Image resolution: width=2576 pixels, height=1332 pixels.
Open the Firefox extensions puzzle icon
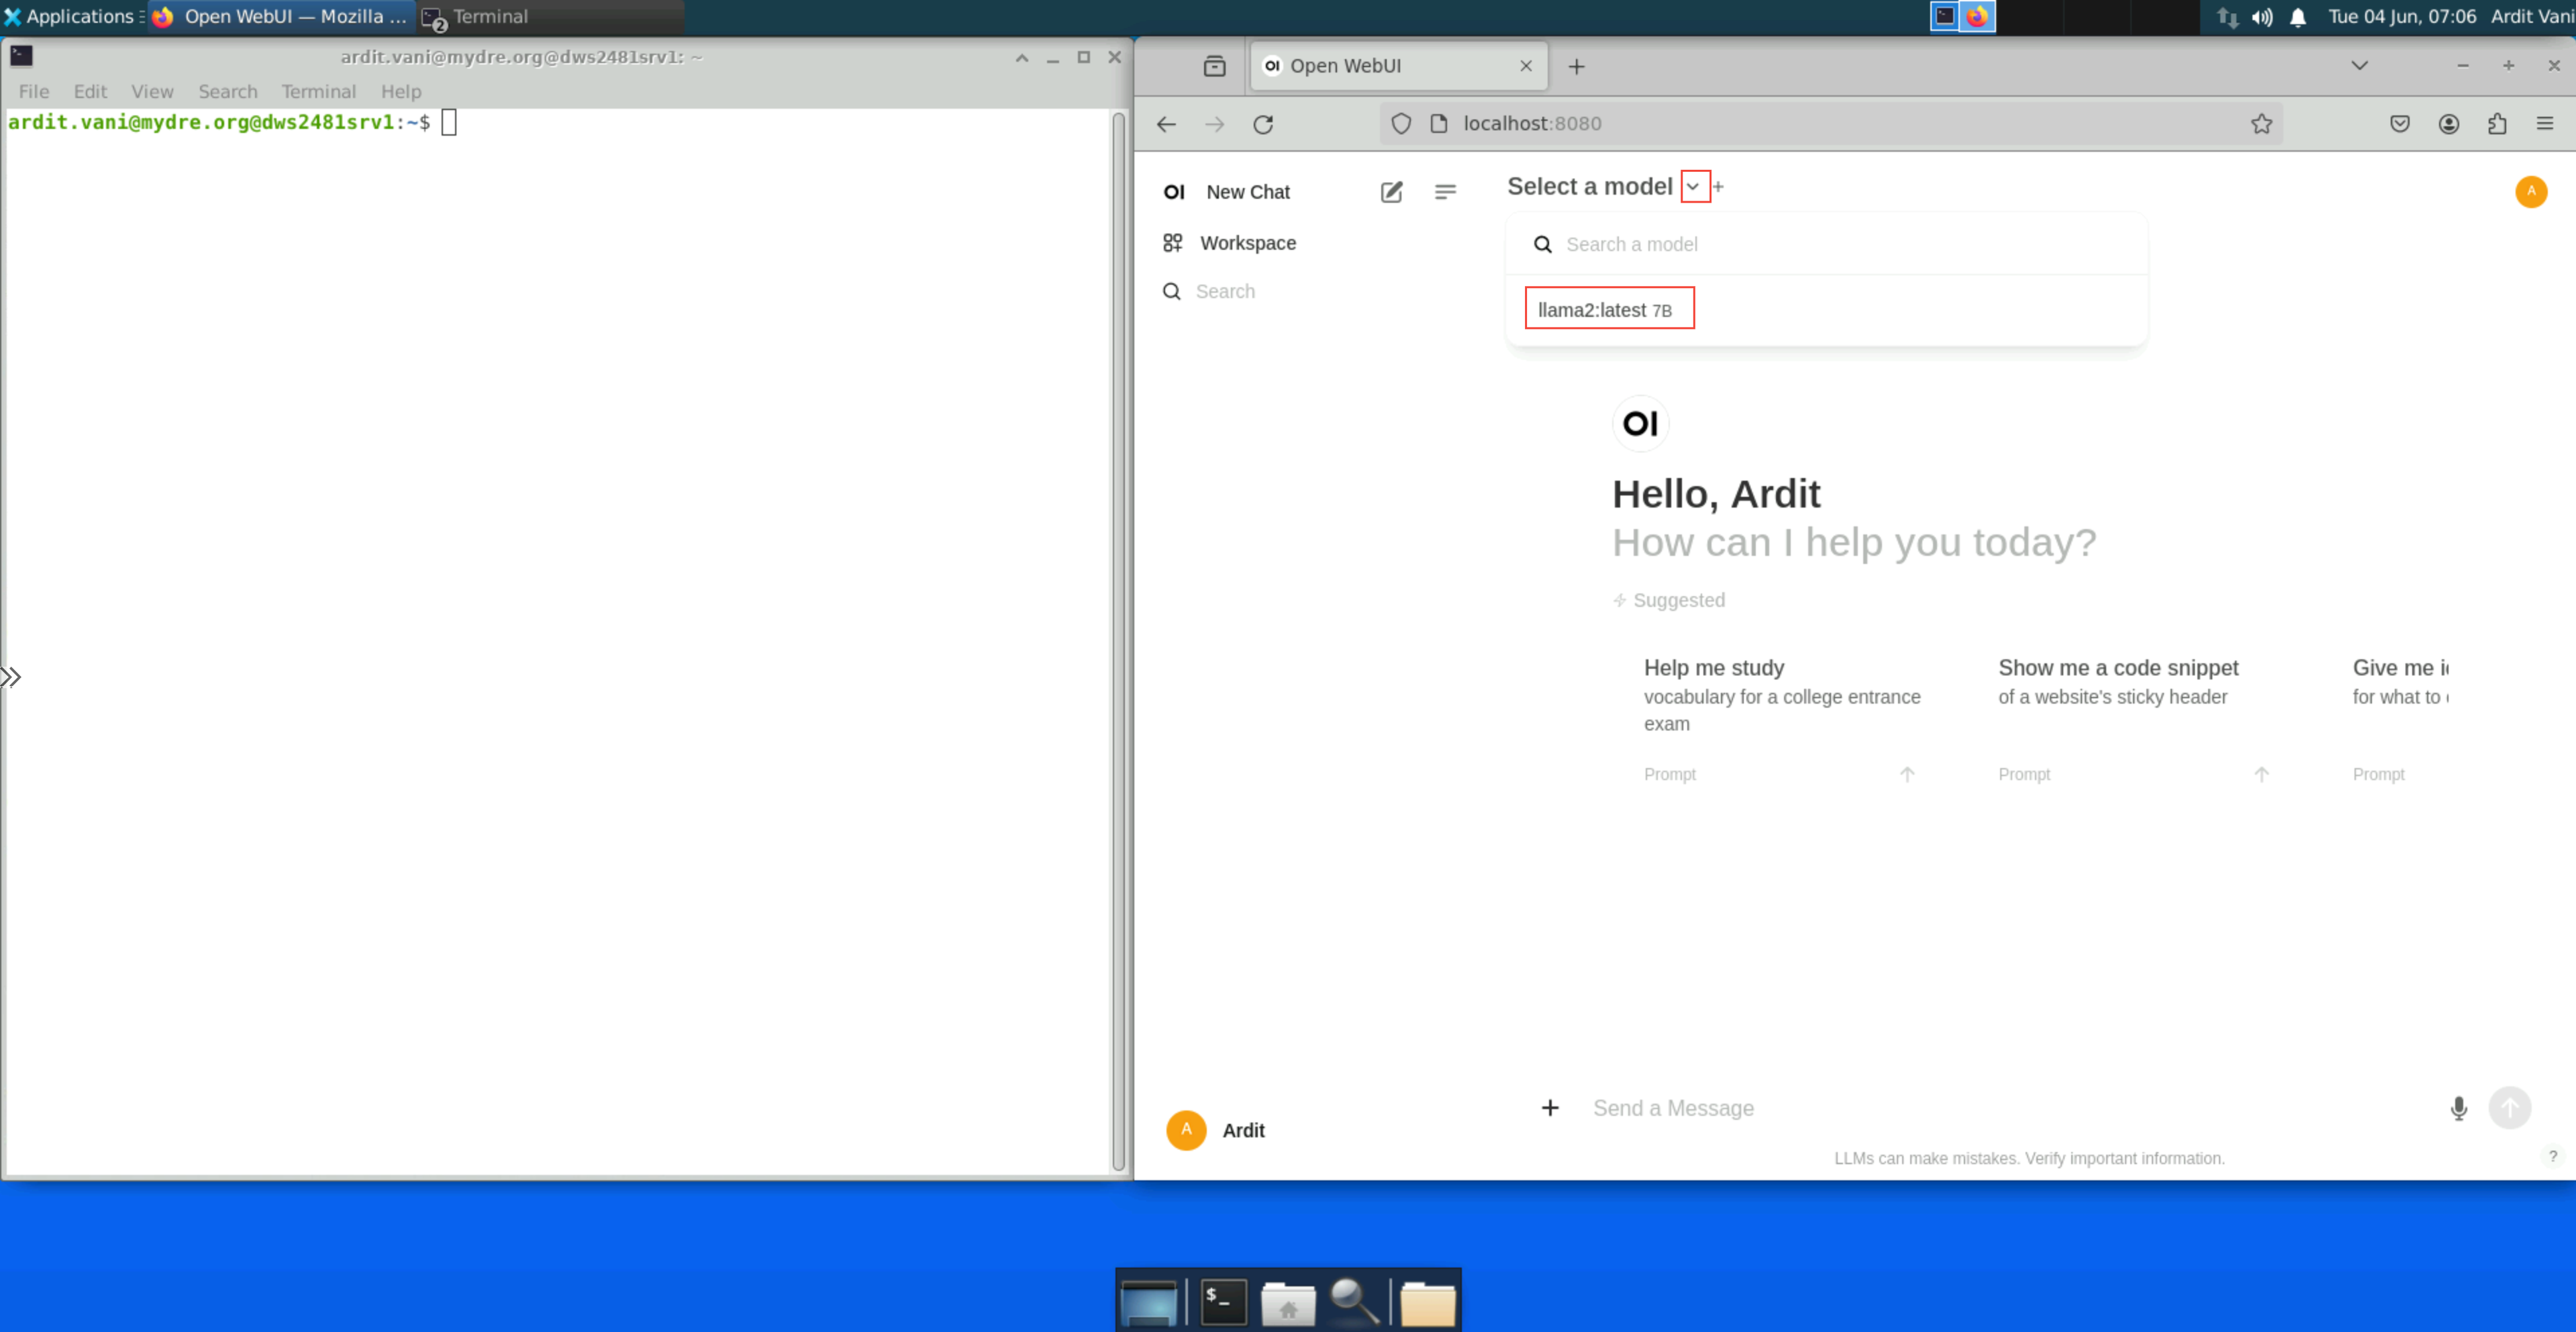coord(2497,124)
